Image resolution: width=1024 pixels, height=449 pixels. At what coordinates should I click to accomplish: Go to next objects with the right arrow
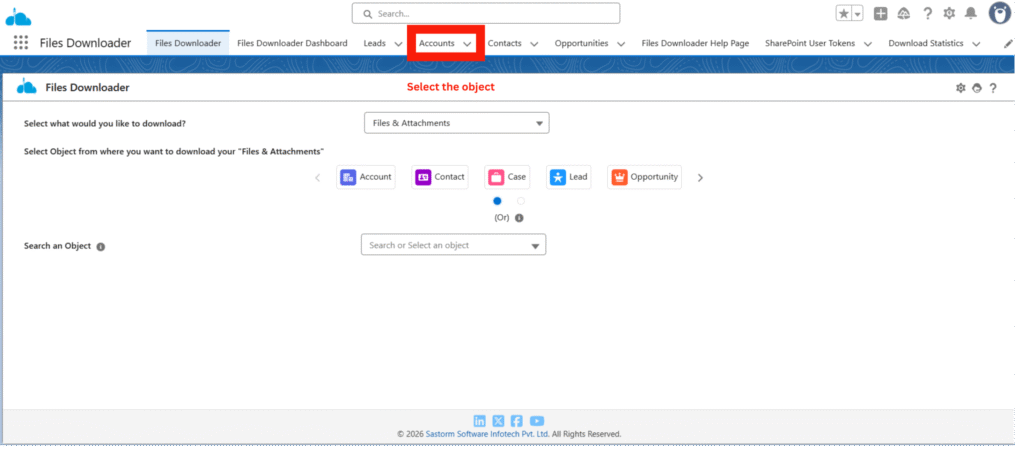[x=700, y=178]
